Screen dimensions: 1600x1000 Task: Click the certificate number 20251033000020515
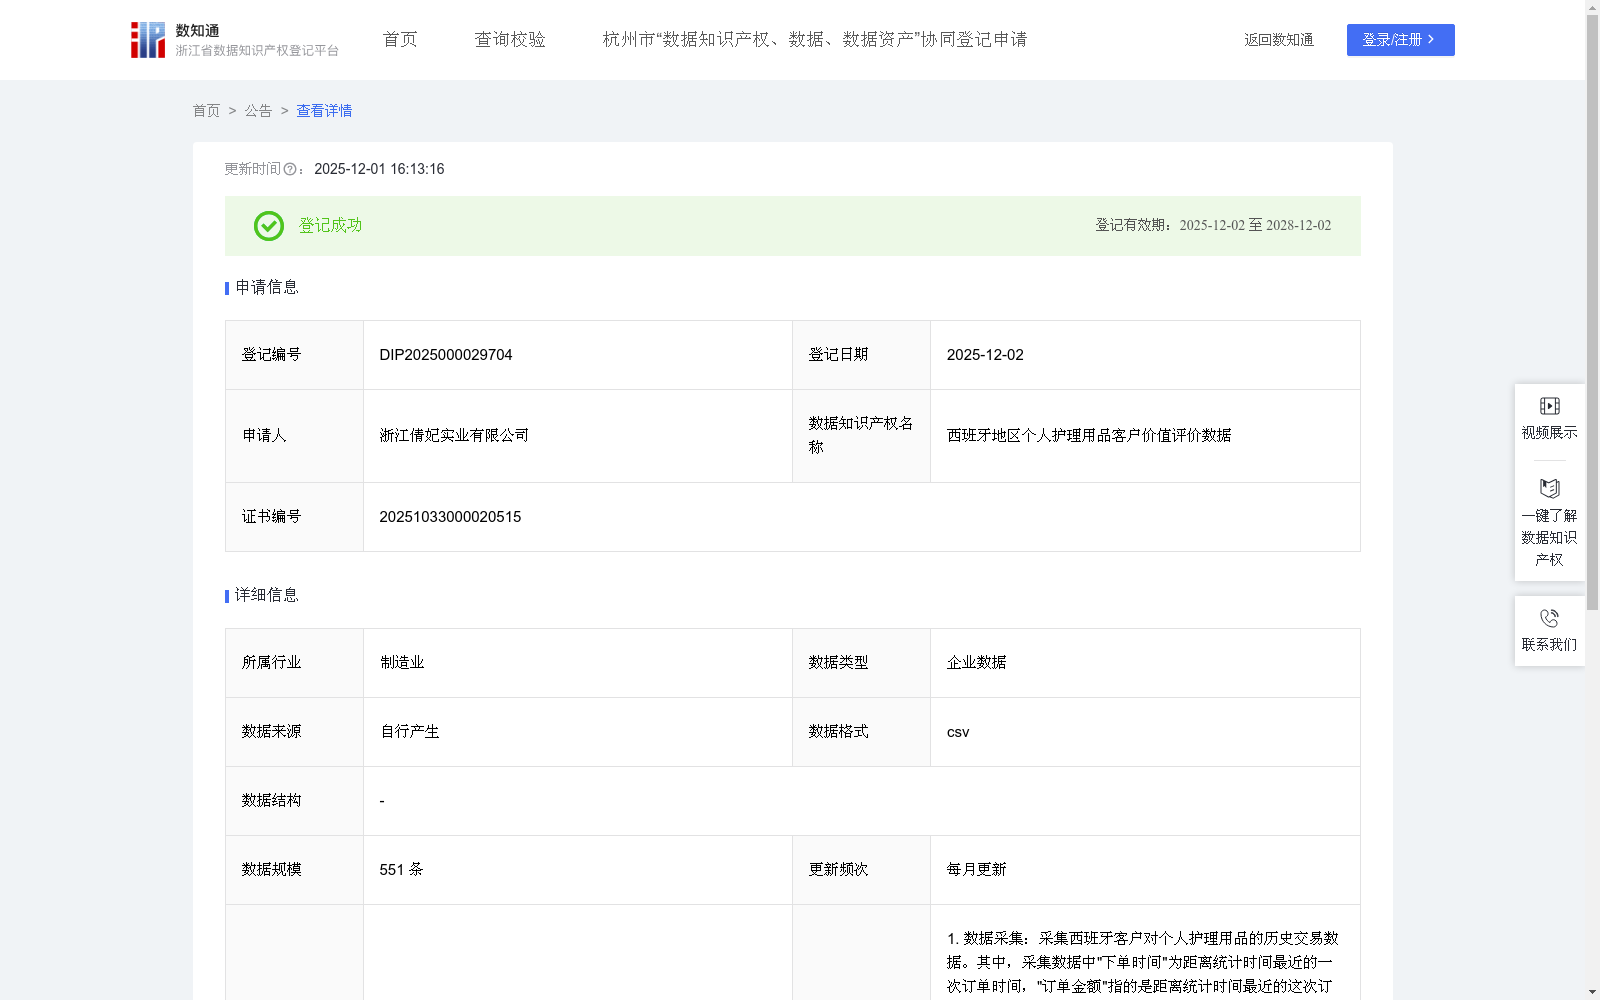point(450,517)
